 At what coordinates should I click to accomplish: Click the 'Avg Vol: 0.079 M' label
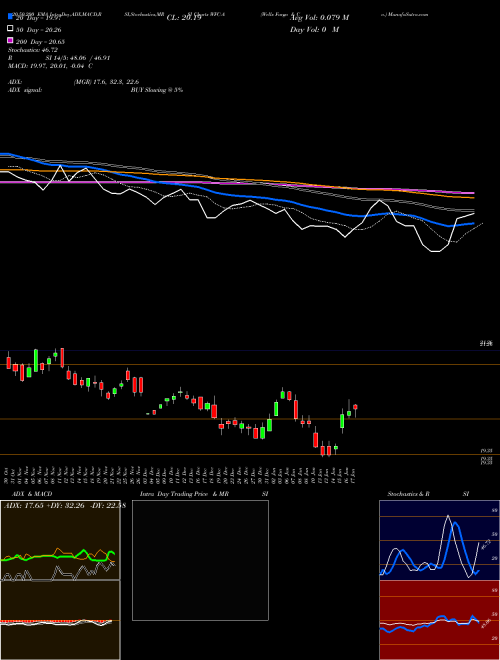(x=319, y=18)
